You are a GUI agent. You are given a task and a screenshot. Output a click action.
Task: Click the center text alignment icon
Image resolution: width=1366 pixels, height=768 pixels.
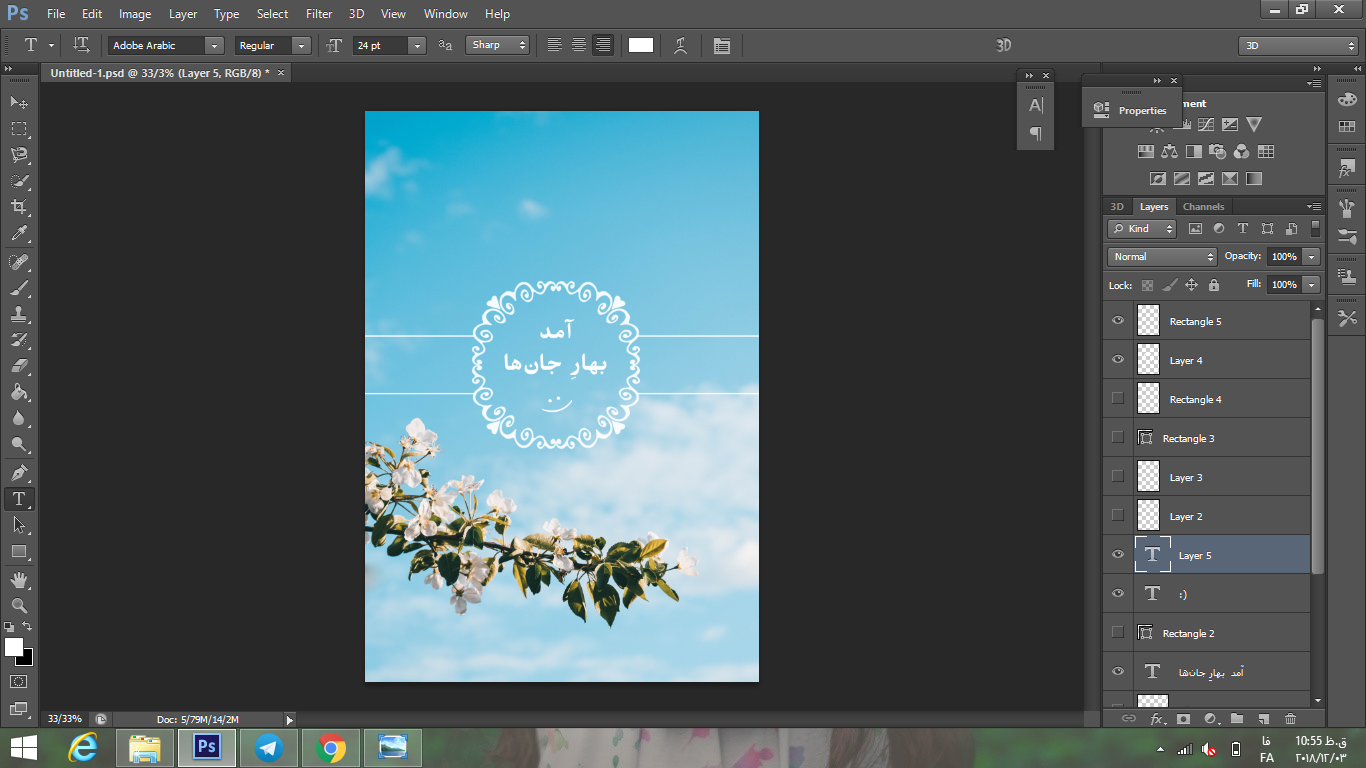coord(579,45)
